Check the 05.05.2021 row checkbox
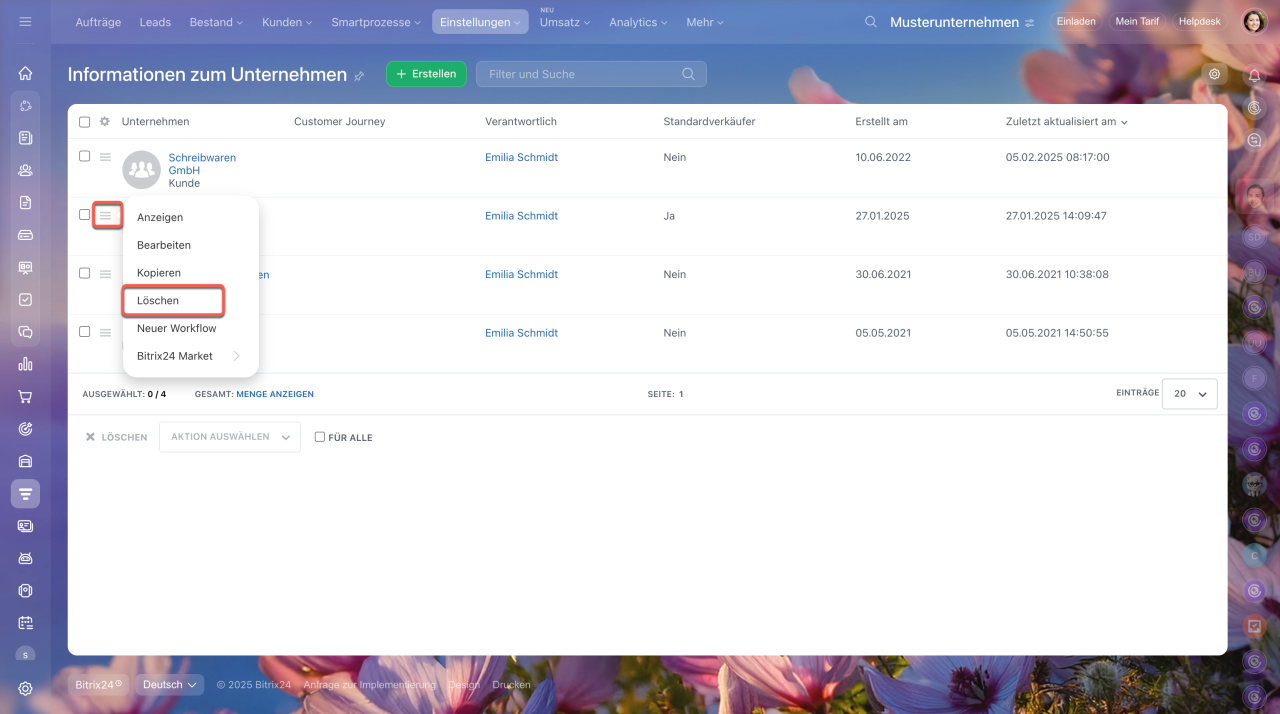The image size is (1280, 714). (84, 331)
